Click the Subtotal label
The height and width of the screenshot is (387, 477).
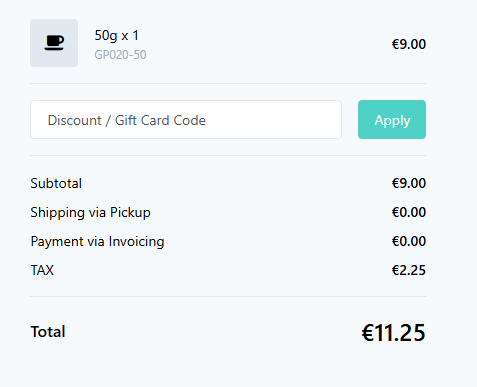point(56,183)
